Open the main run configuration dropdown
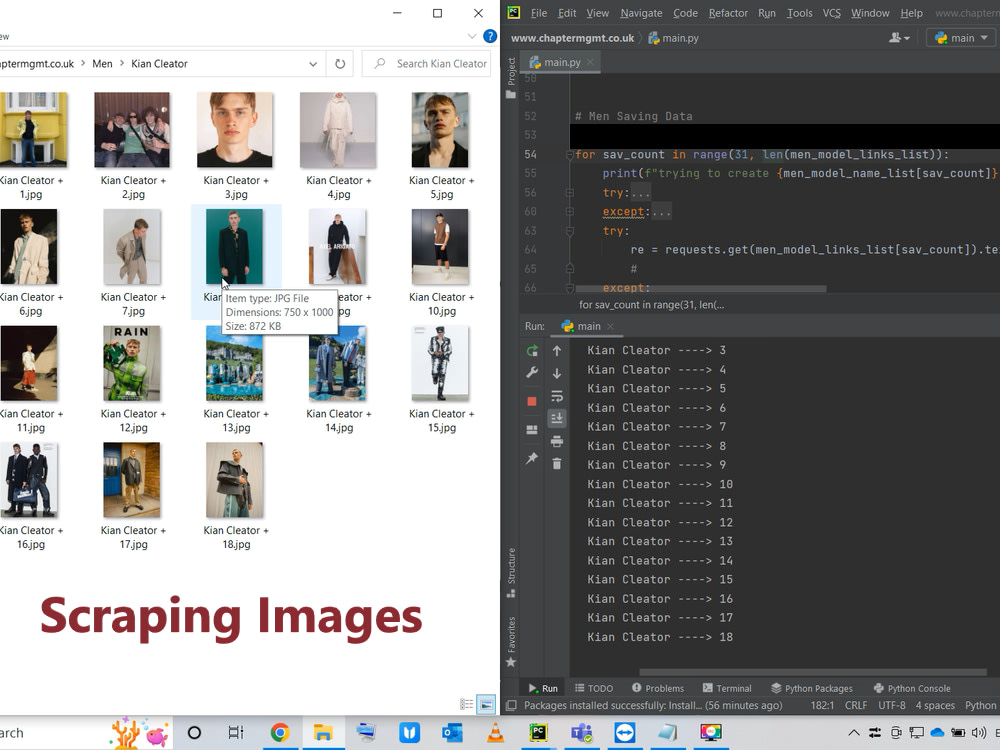Image resolution: width=1000 pixels, height=750 pixels. (961, 38)
